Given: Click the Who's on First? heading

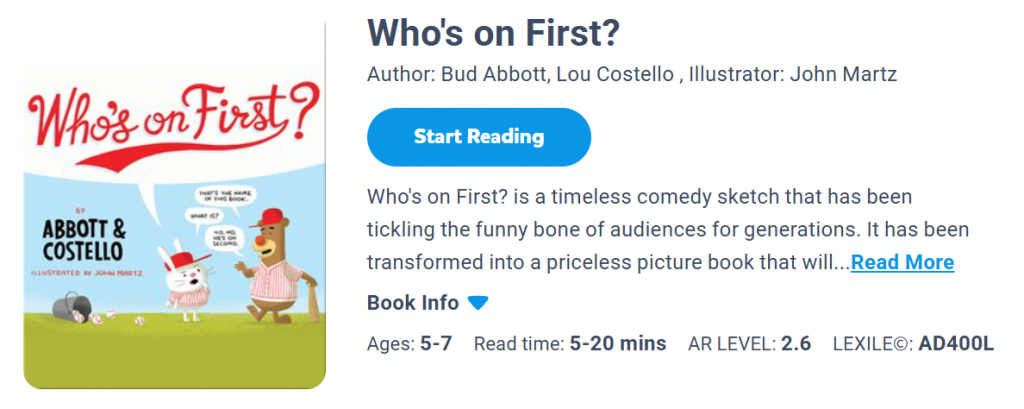Looking at the screenshot, I should pos(493,32).
